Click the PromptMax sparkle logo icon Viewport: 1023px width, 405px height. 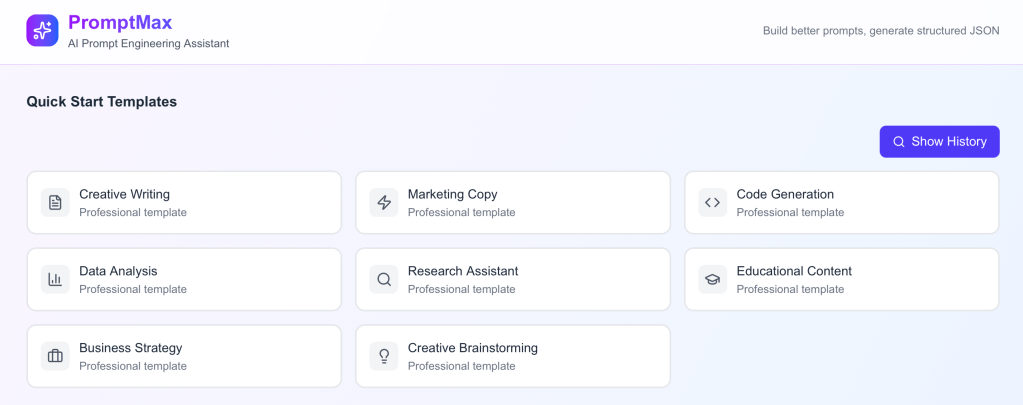42,31
